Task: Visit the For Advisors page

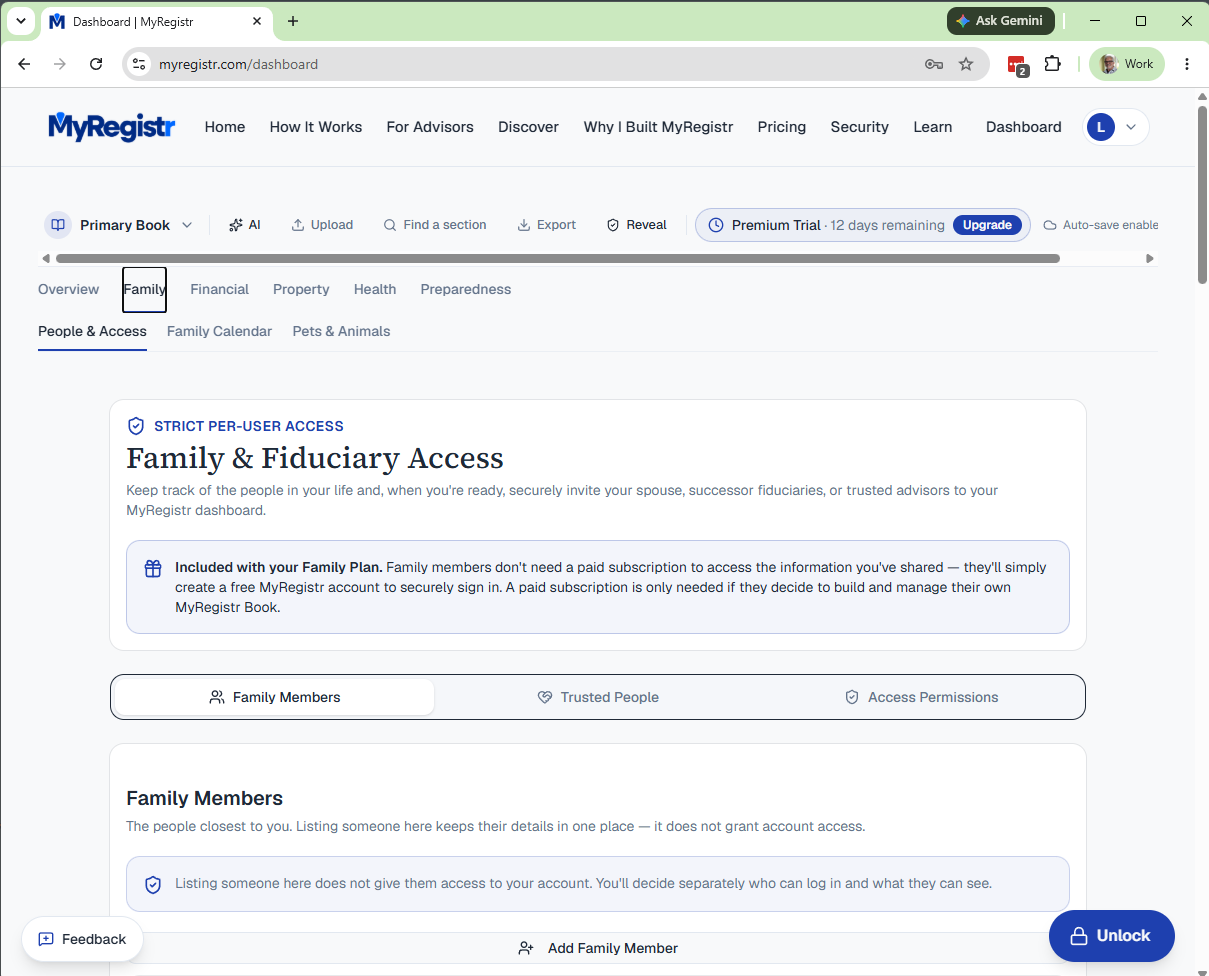Action: (430, 127)
